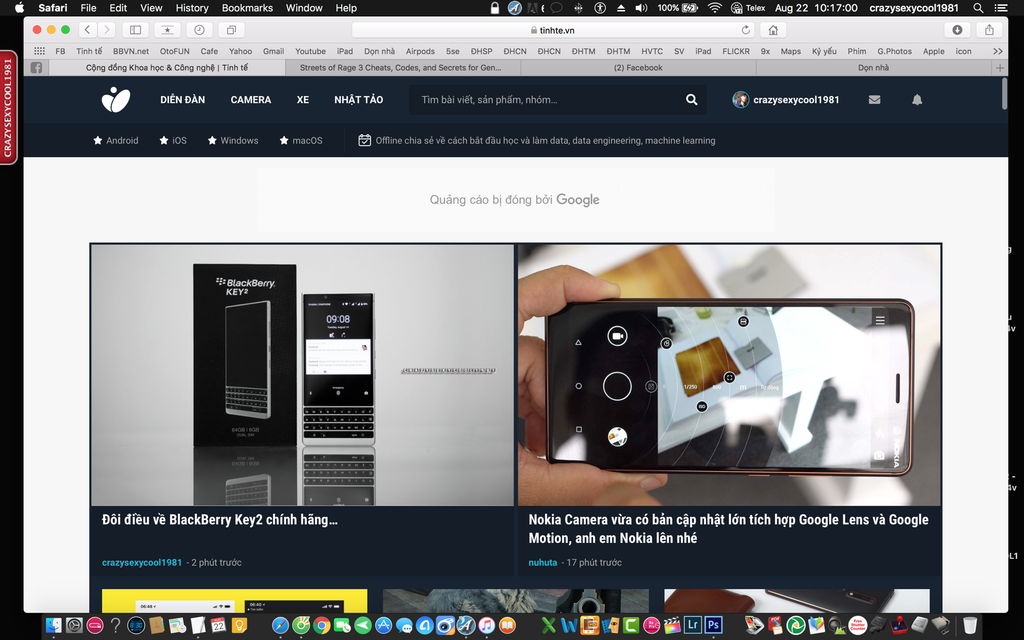Viewport: 1024px width, 640px height.
Task: Open the Telex input source menu
Action: pos(748,8)
